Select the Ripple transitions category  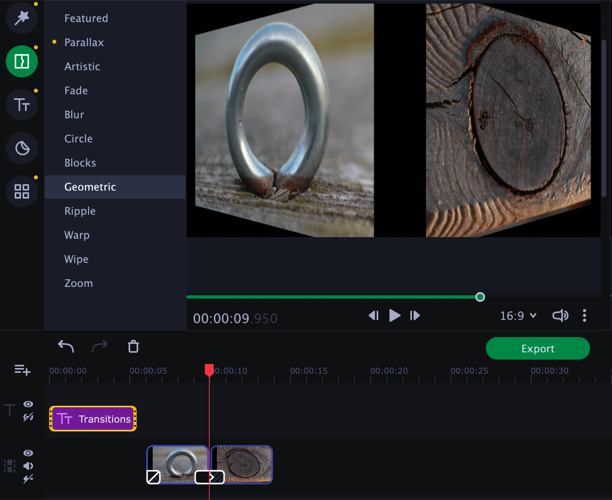80,211
